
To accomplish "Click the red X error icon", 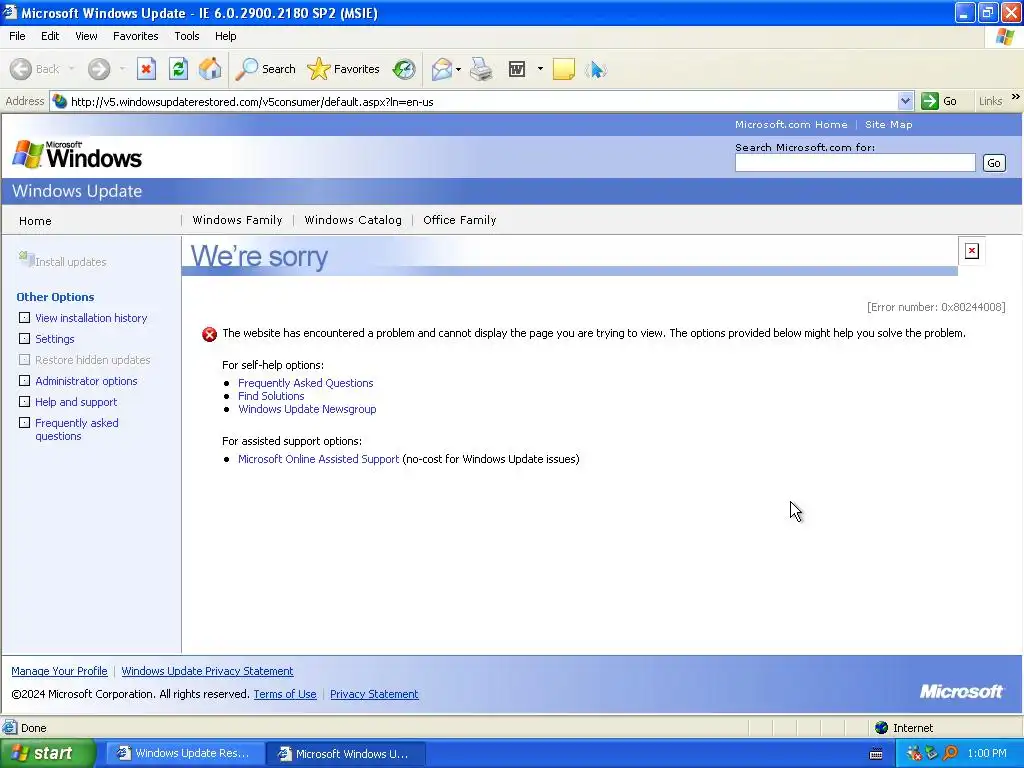I will (210, 334).
